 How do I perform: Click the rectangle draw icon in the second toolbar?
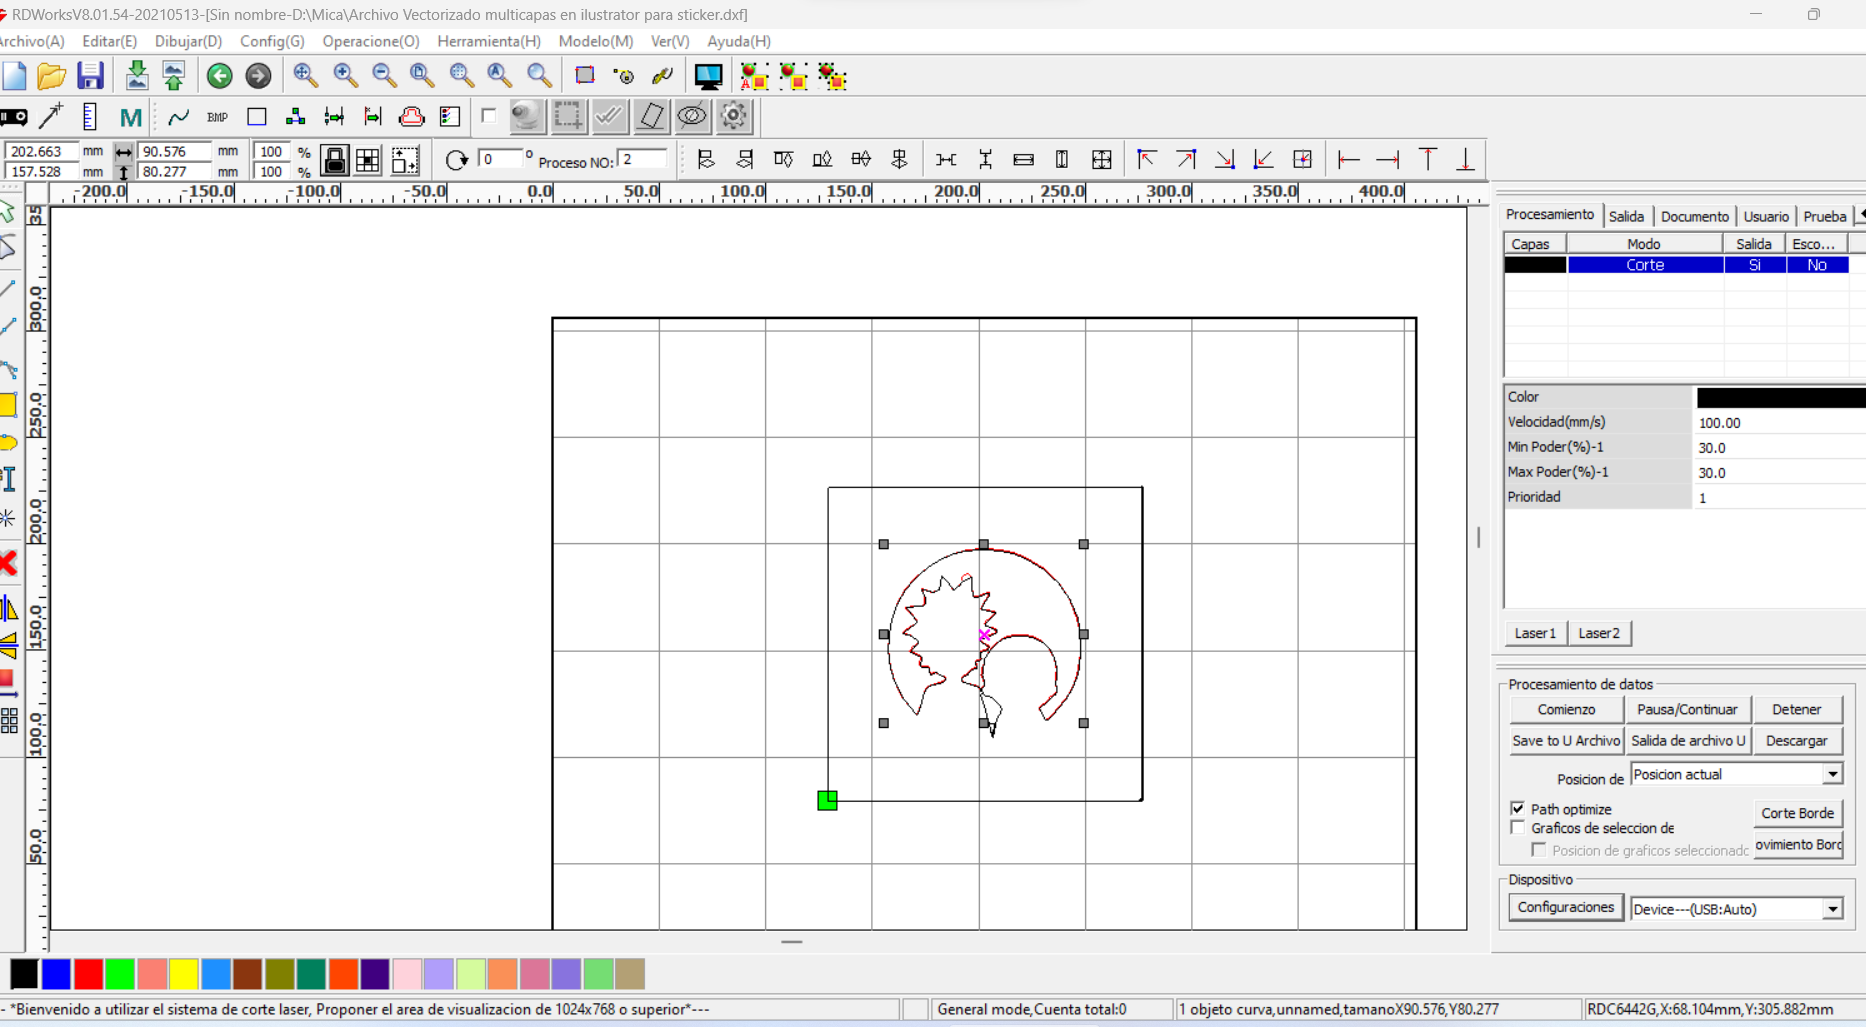(x=257, y=117)
